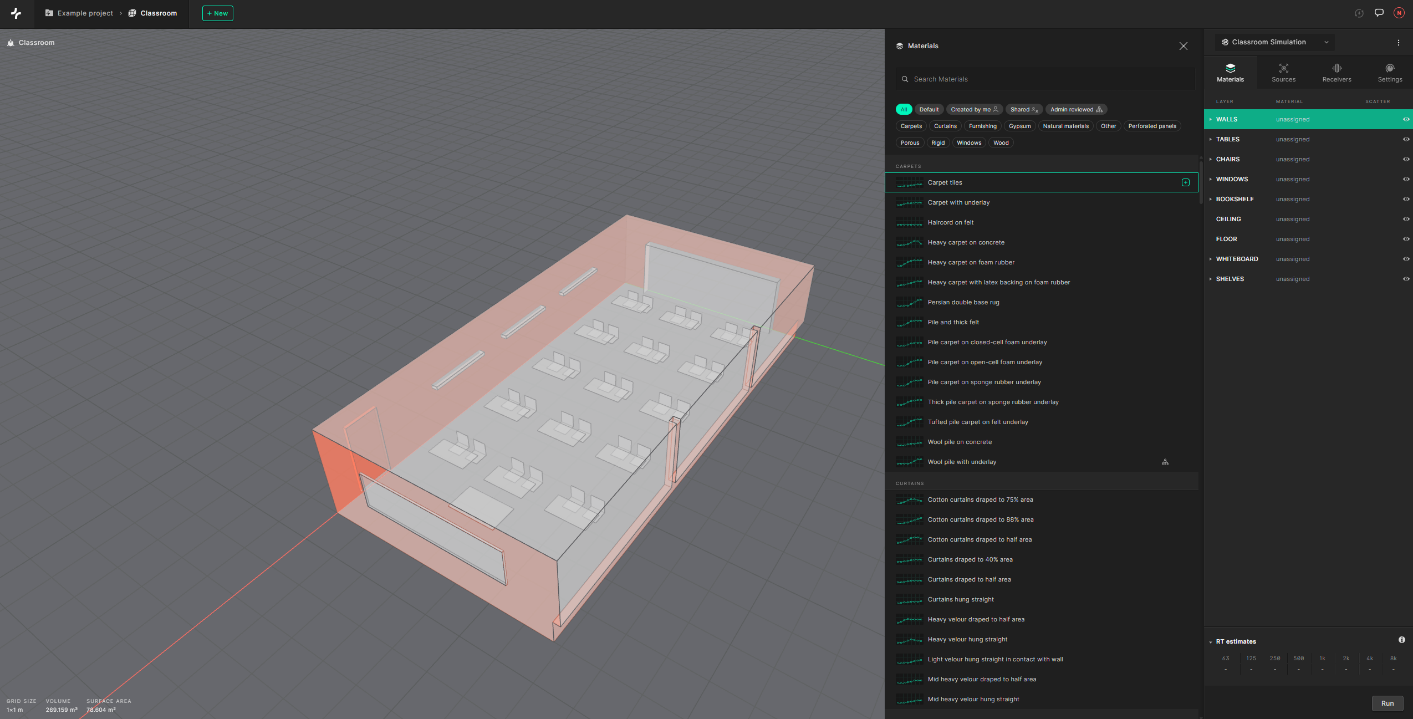Filter by Wood chip
The width and height of the screenshot is (1413, 719).
[x=1000, y=143]
